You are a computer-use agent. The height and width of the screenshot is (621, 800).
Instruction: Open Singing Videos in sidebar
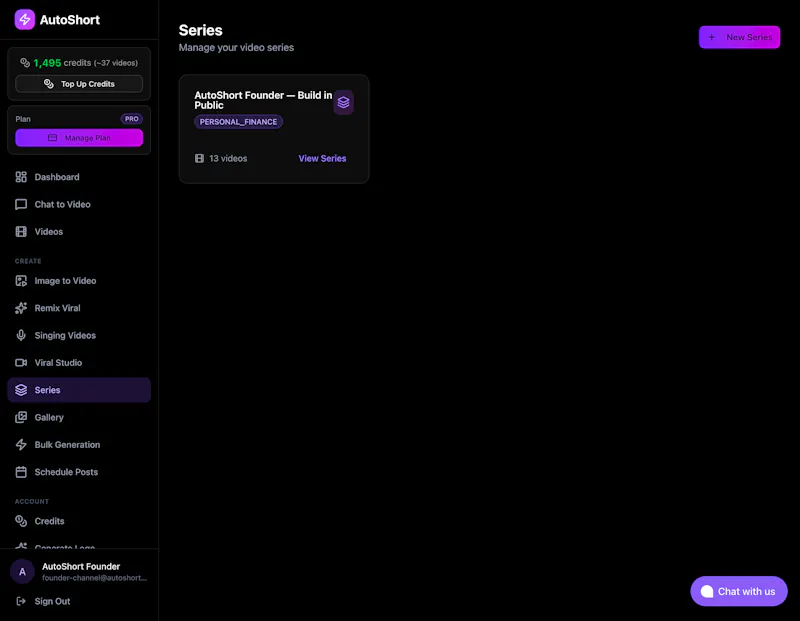tap(79, 335)
